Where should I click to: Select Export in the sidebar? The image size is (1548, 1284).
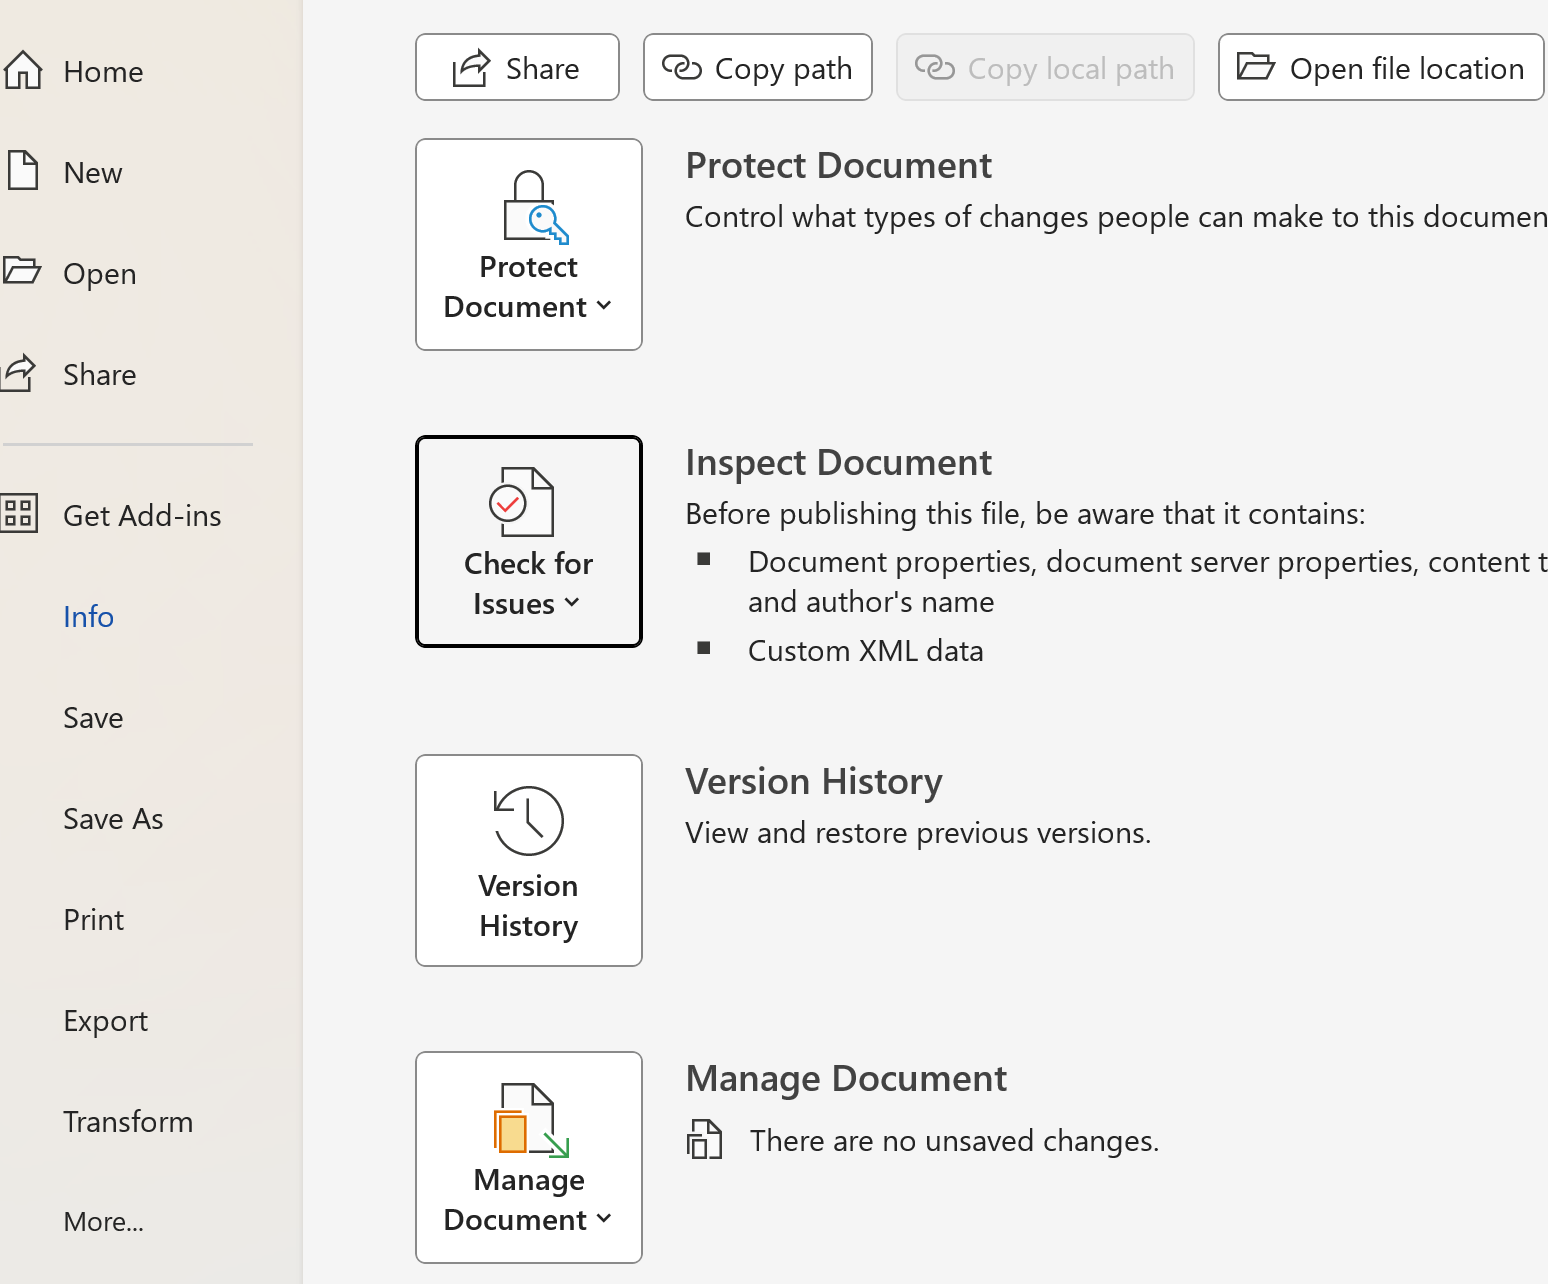click(105, 1021)
